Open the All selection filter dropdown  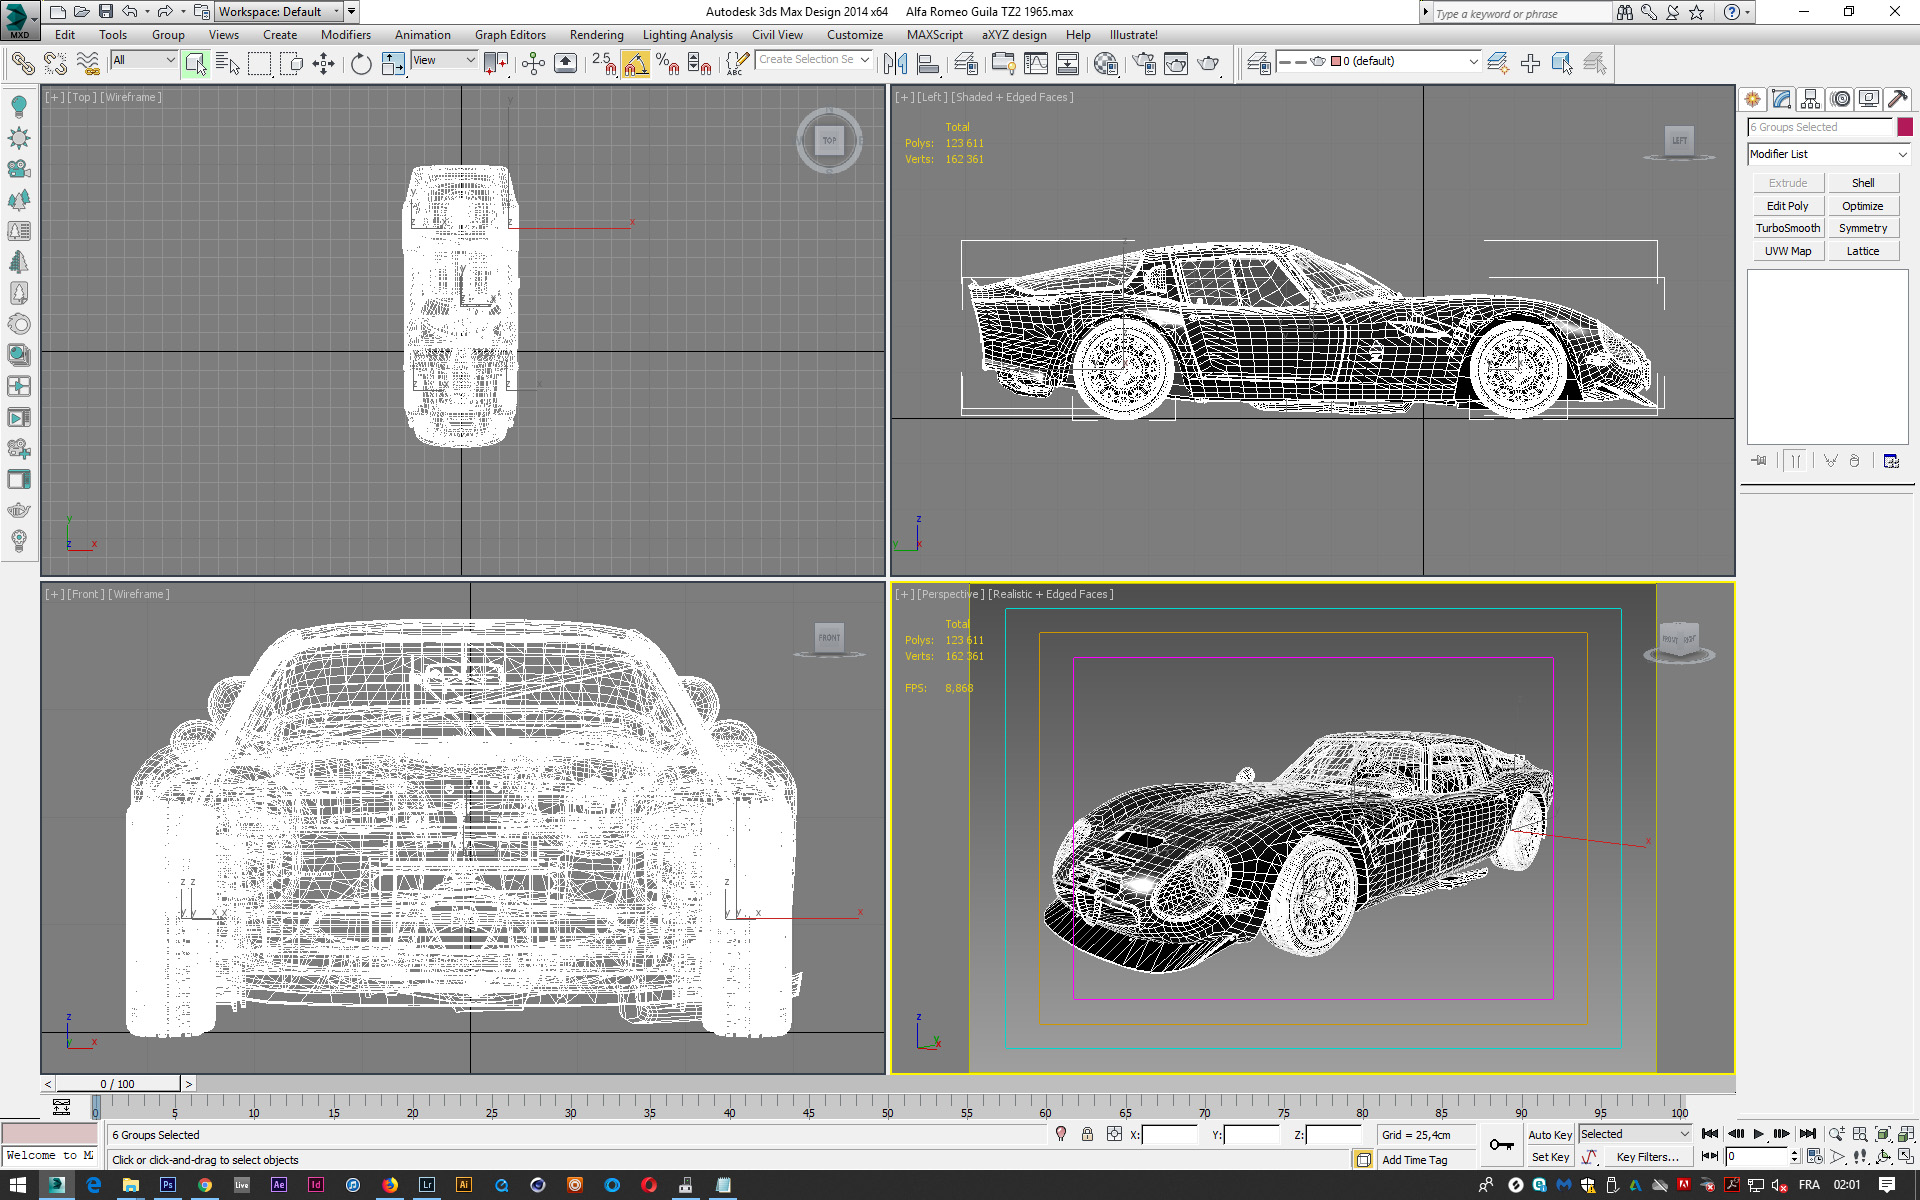coord(143,60)
